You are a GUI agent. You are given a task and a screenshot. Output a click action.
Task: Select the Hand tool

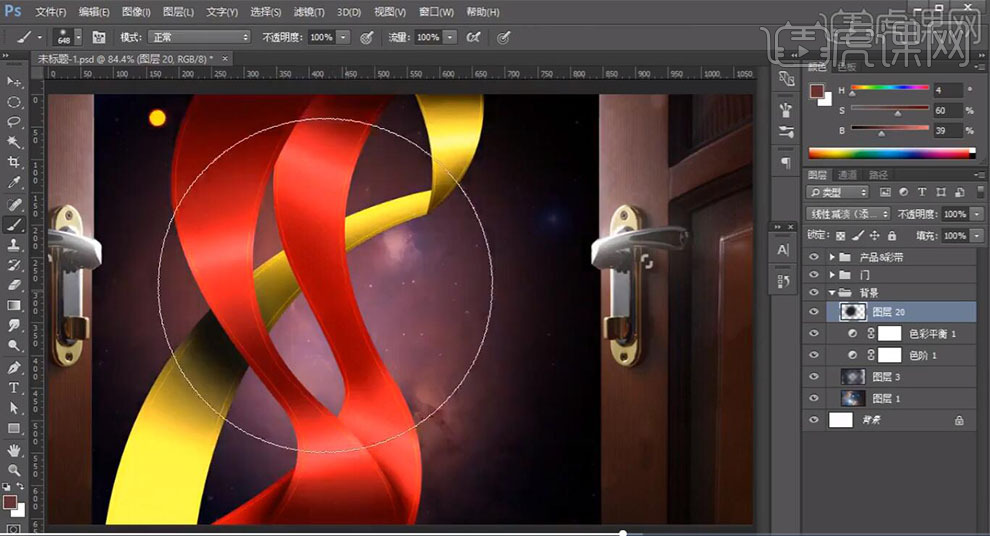point(14,449)
